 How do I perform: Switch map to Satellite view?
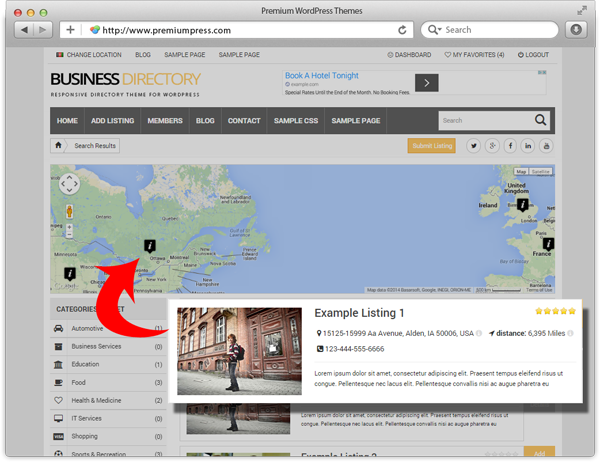[540, 172]
